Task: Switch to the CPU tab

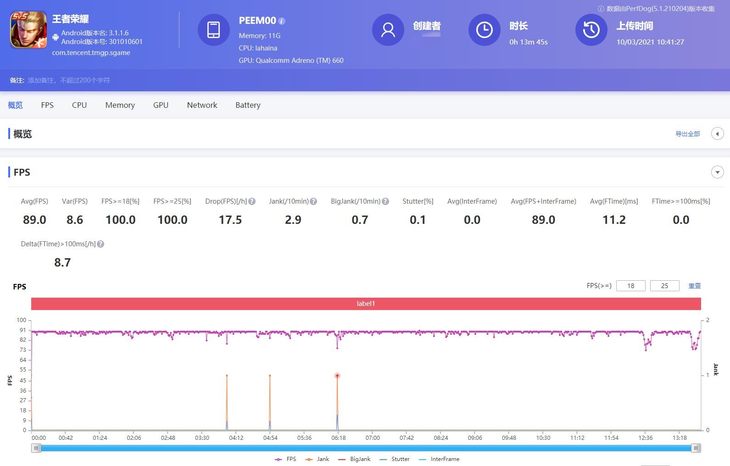Action: [79, 105]
